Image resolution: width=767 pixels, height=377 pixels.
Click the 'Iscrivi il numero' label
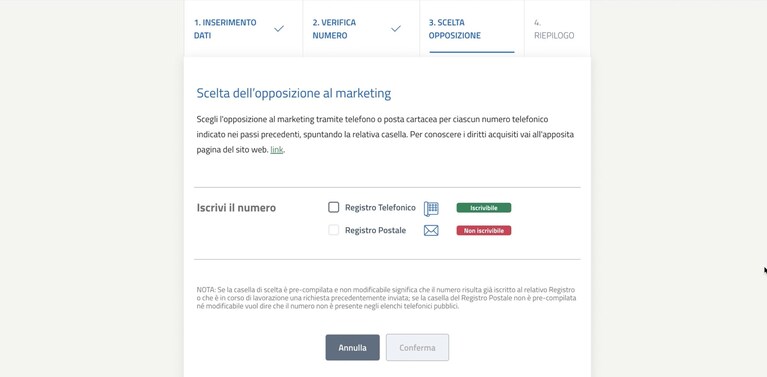pyautogui.click(x=236, y=208)
